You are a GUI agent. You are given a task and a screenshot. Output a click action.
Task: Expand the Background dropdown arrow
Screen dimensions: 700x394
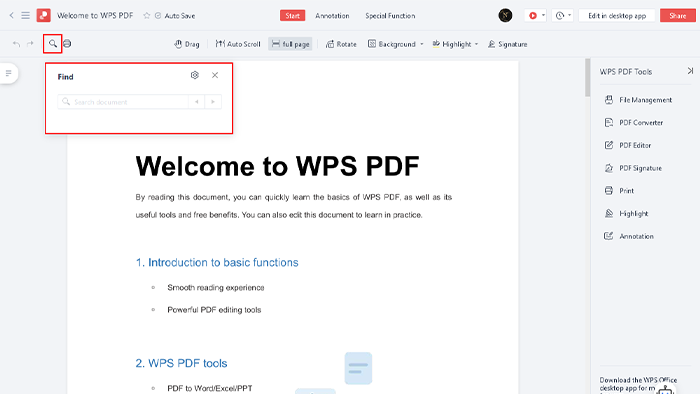tap(421, 44)
